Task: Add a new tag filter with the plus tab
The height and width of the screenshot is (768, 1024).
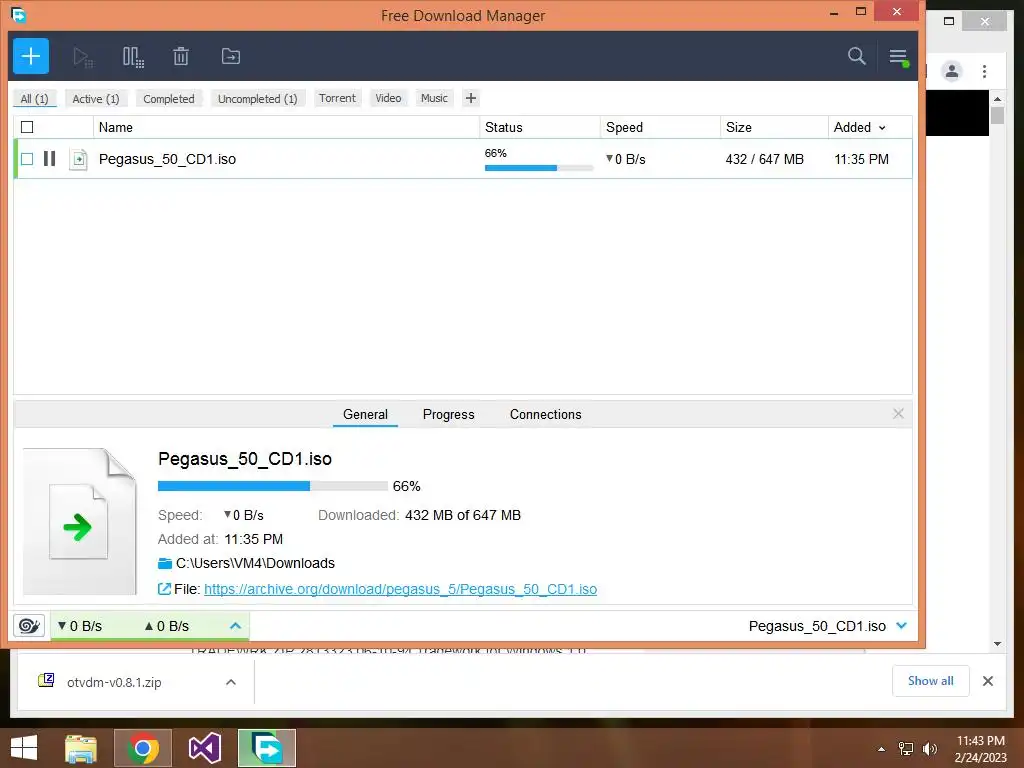Action: tap(471, 98)
